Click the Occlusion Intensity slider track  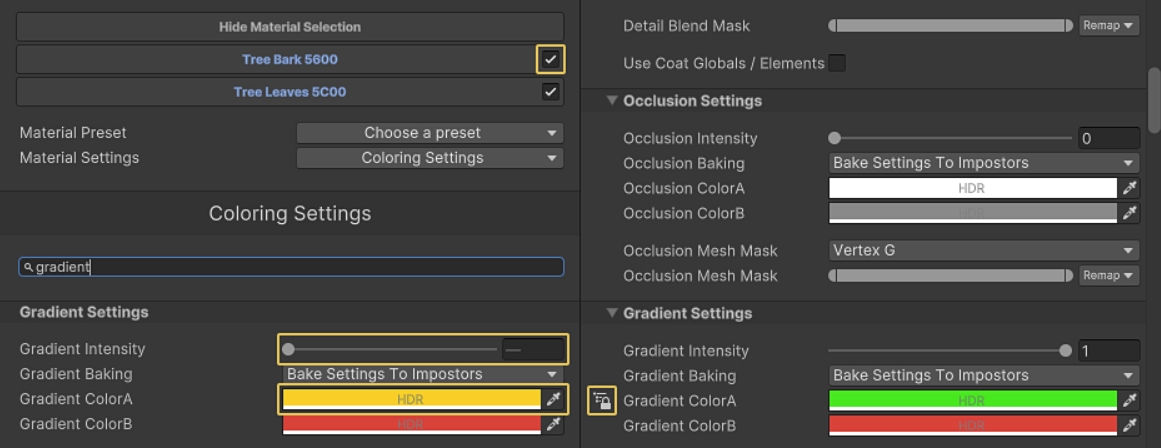tap(950, 138)
